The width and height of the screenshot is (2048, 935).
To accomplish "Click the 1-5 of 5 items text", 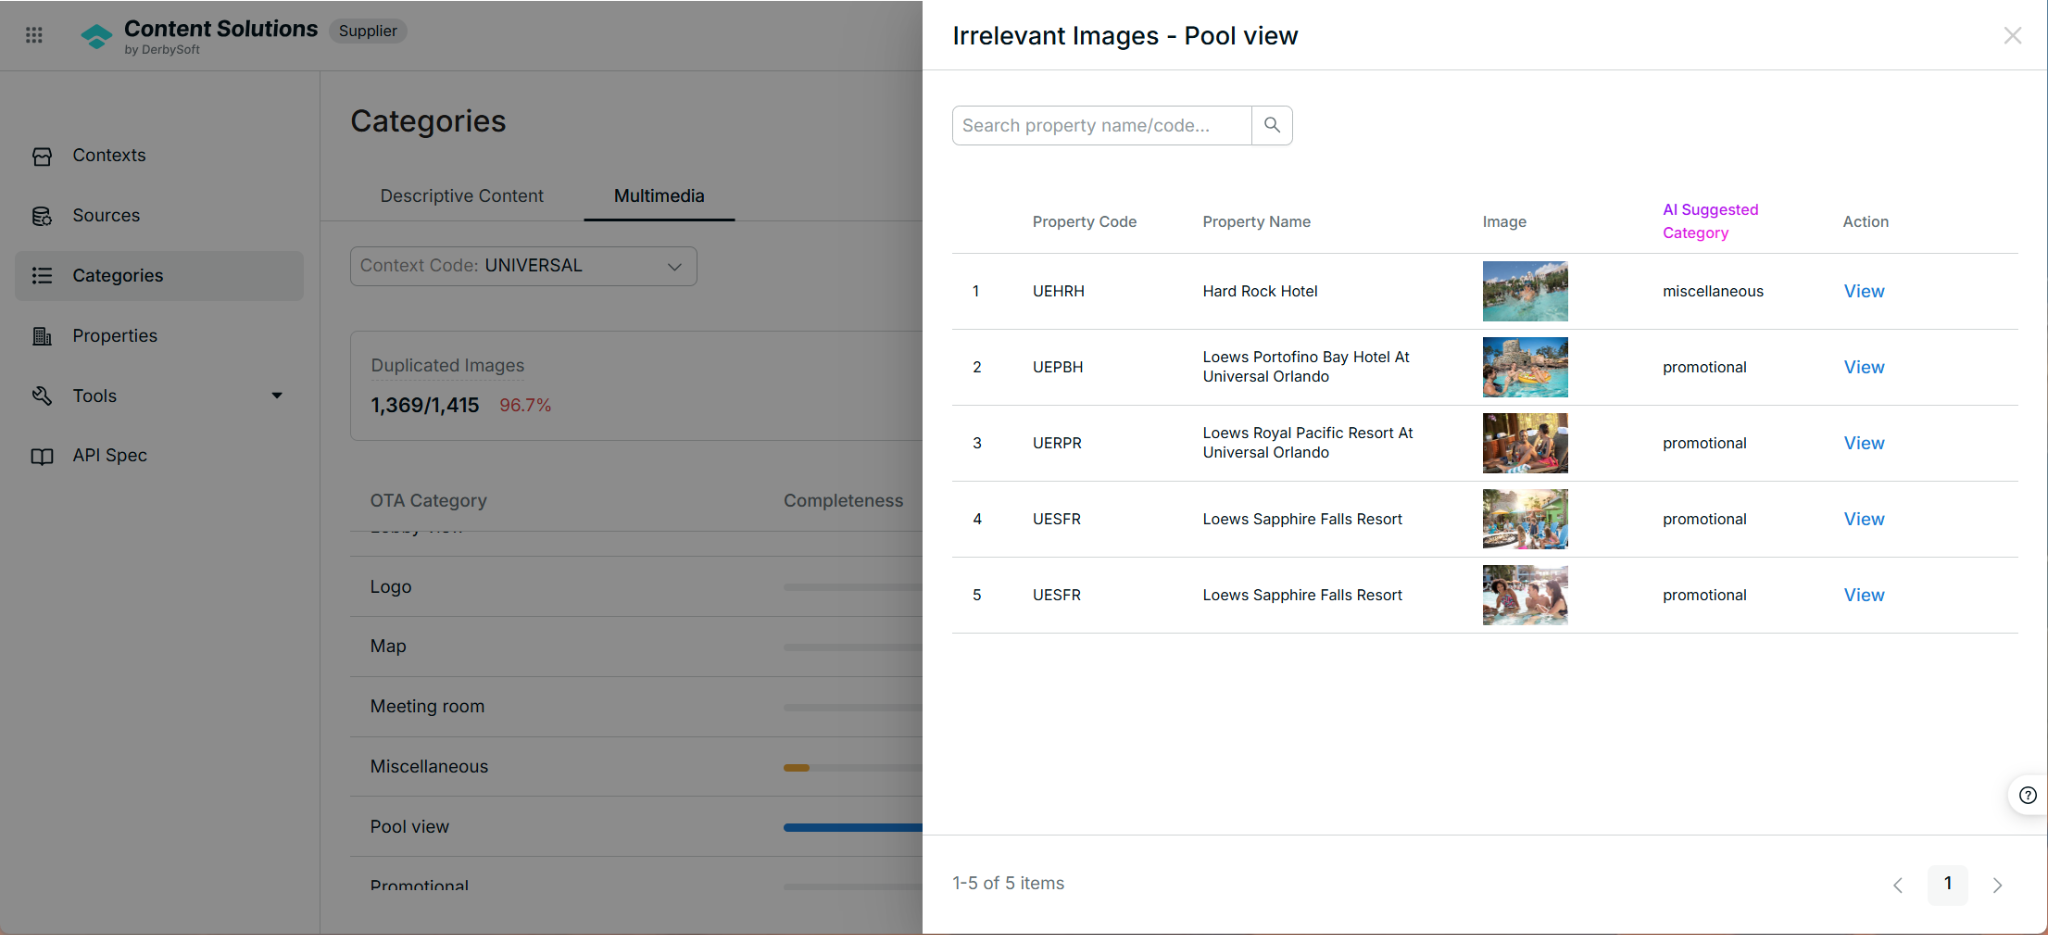I will [x=1008, y=884].
